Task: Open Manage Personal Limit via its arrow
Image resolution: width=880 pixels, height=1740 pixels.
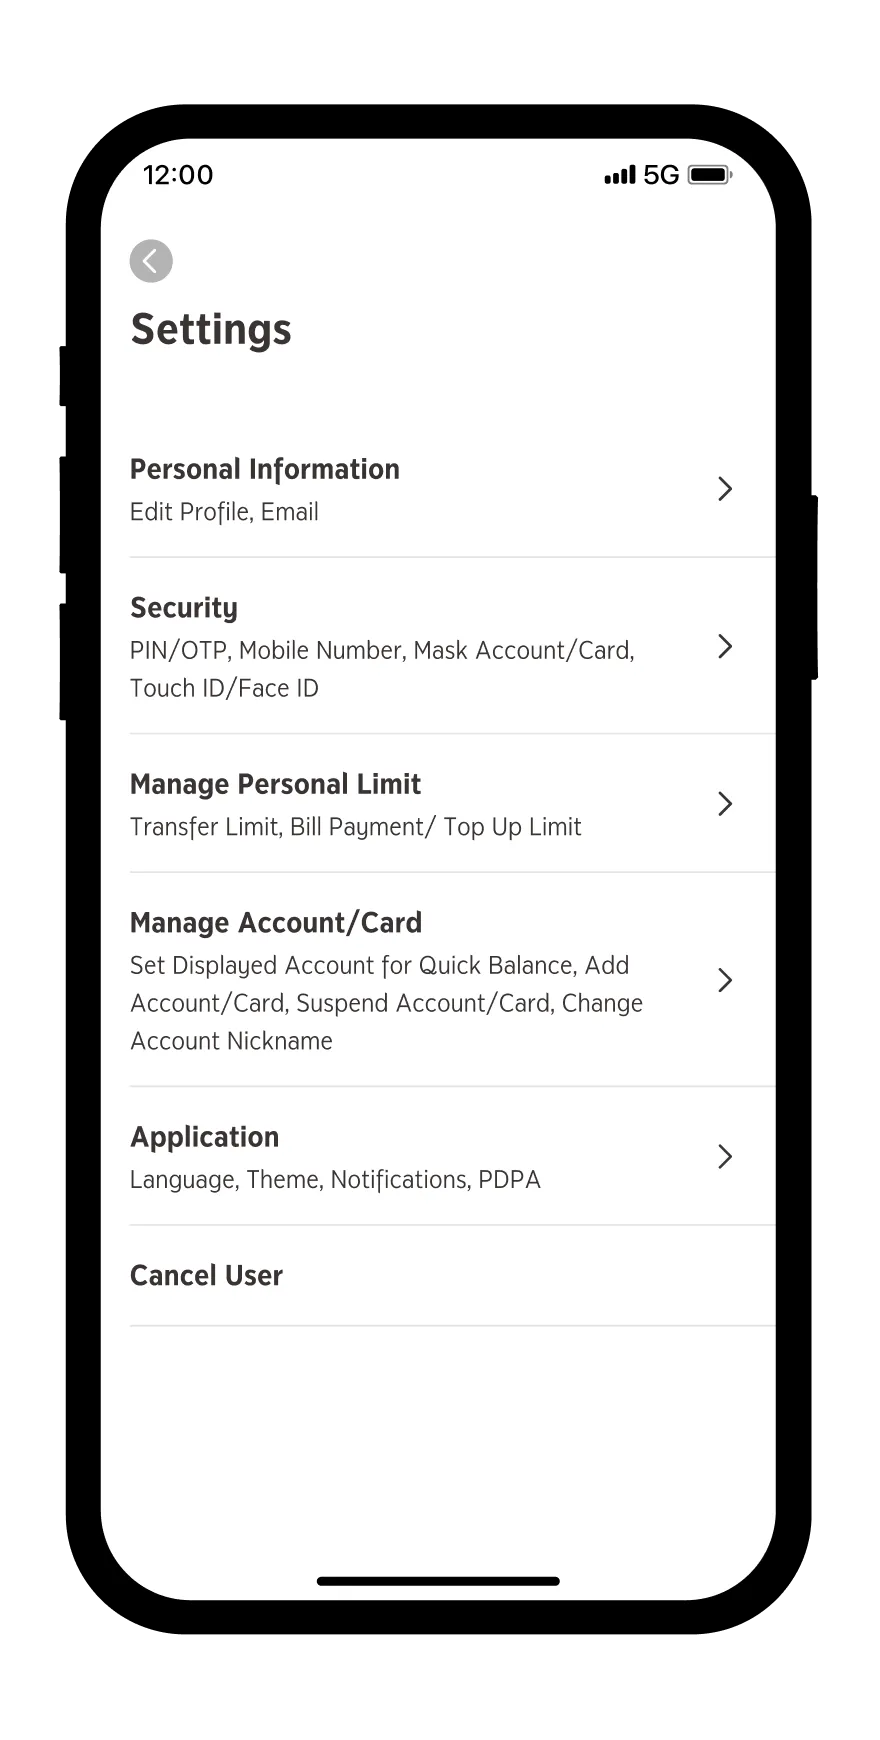Action: [725, 804]
